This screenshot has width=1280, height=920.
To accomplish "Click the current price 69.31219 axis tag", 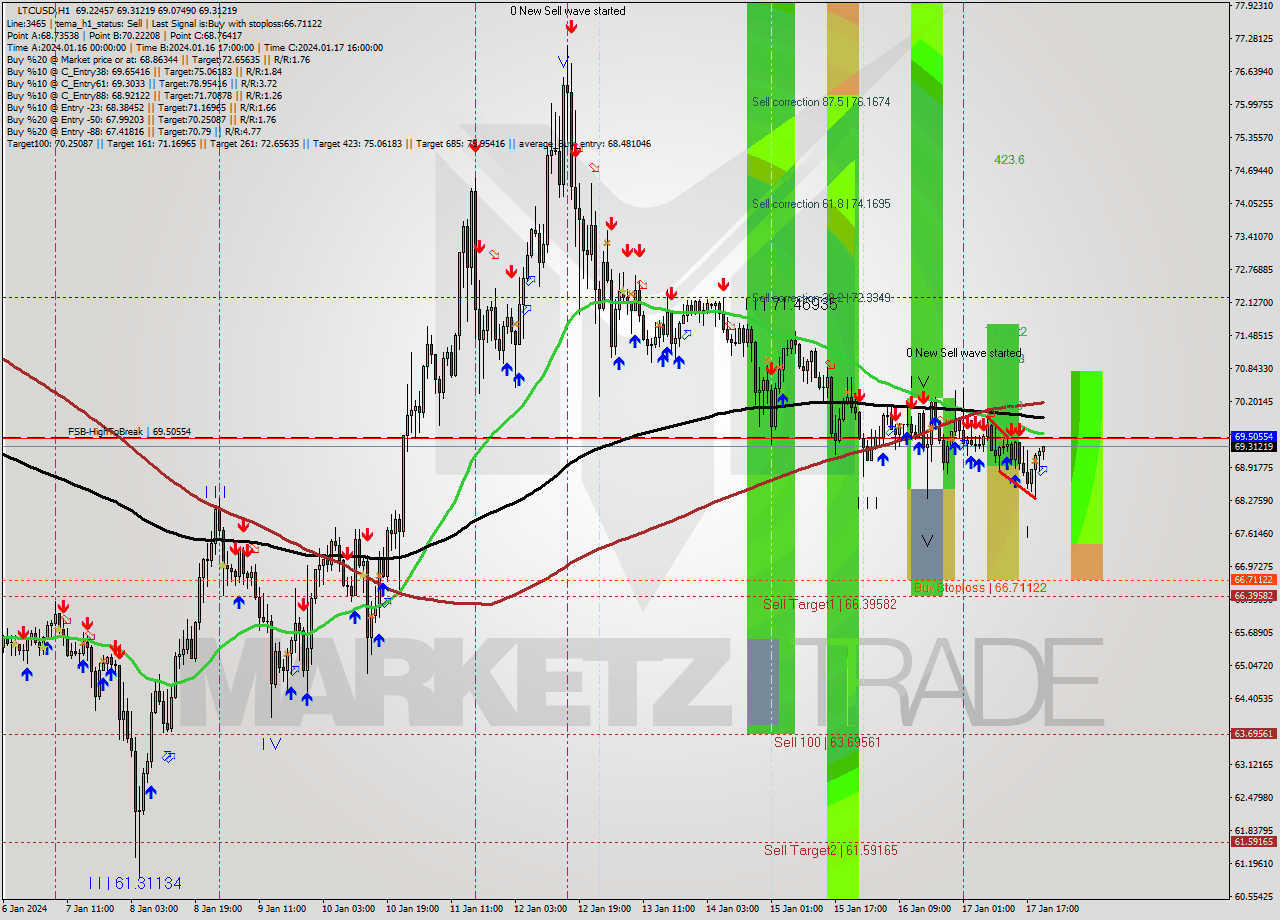I will (x=1254, y=448).
